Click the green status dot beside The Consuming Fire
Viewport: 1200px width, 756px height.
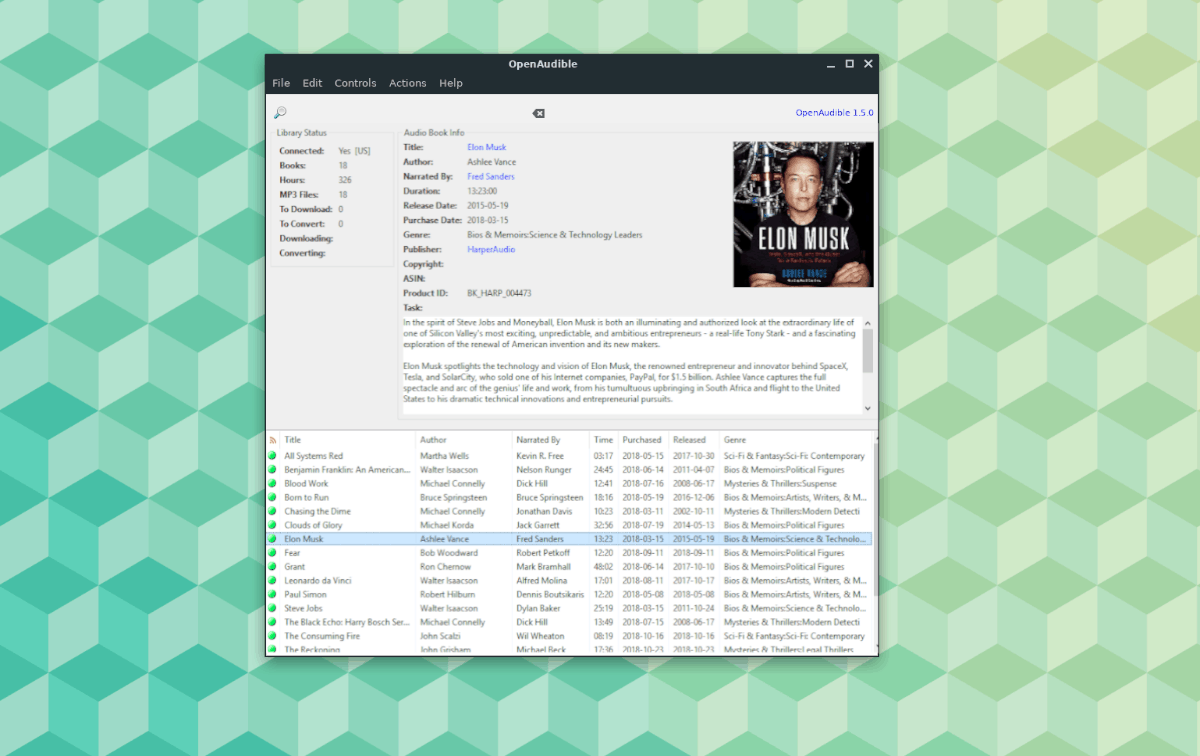point(274,635)
